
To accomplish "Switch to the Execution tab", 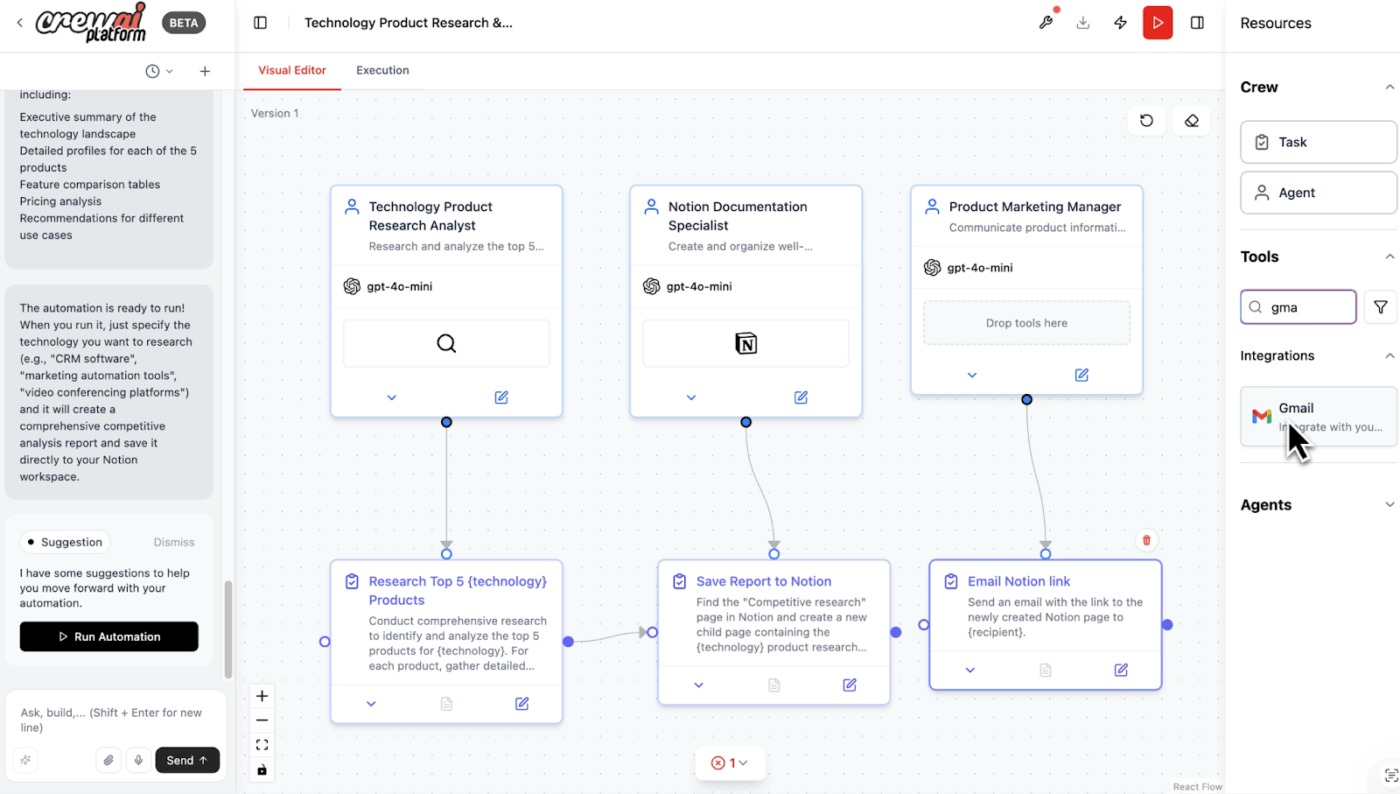I will coord(382,71).
